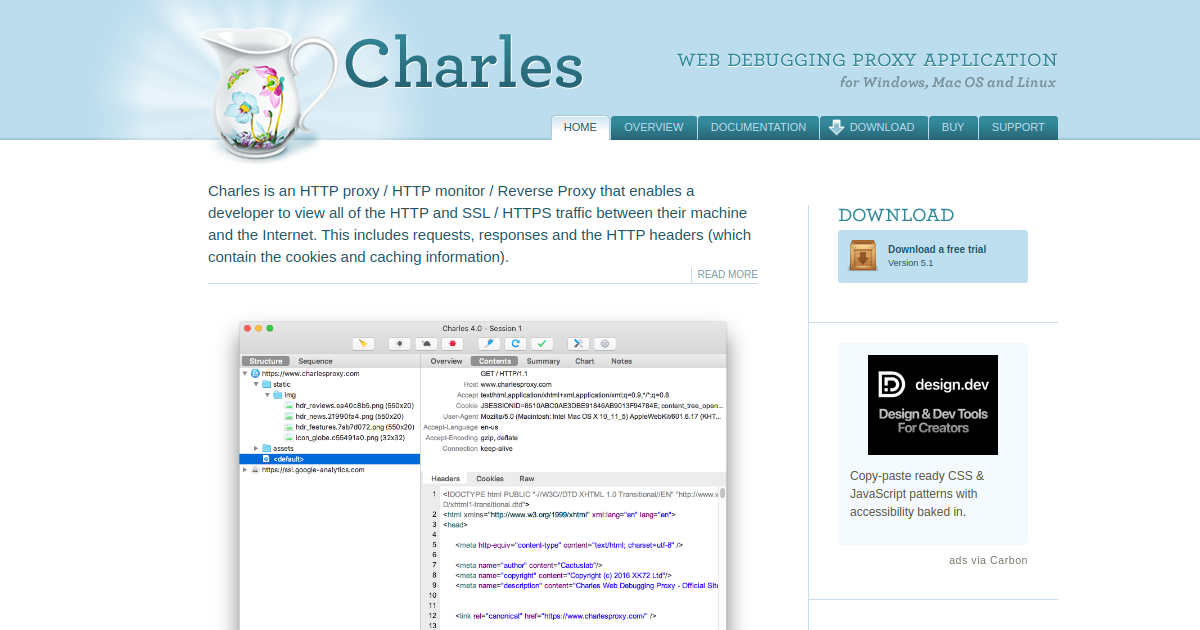Click the Charles title text logo
The width and height of the screenshot is (1200, 630).
pos(464,64)
